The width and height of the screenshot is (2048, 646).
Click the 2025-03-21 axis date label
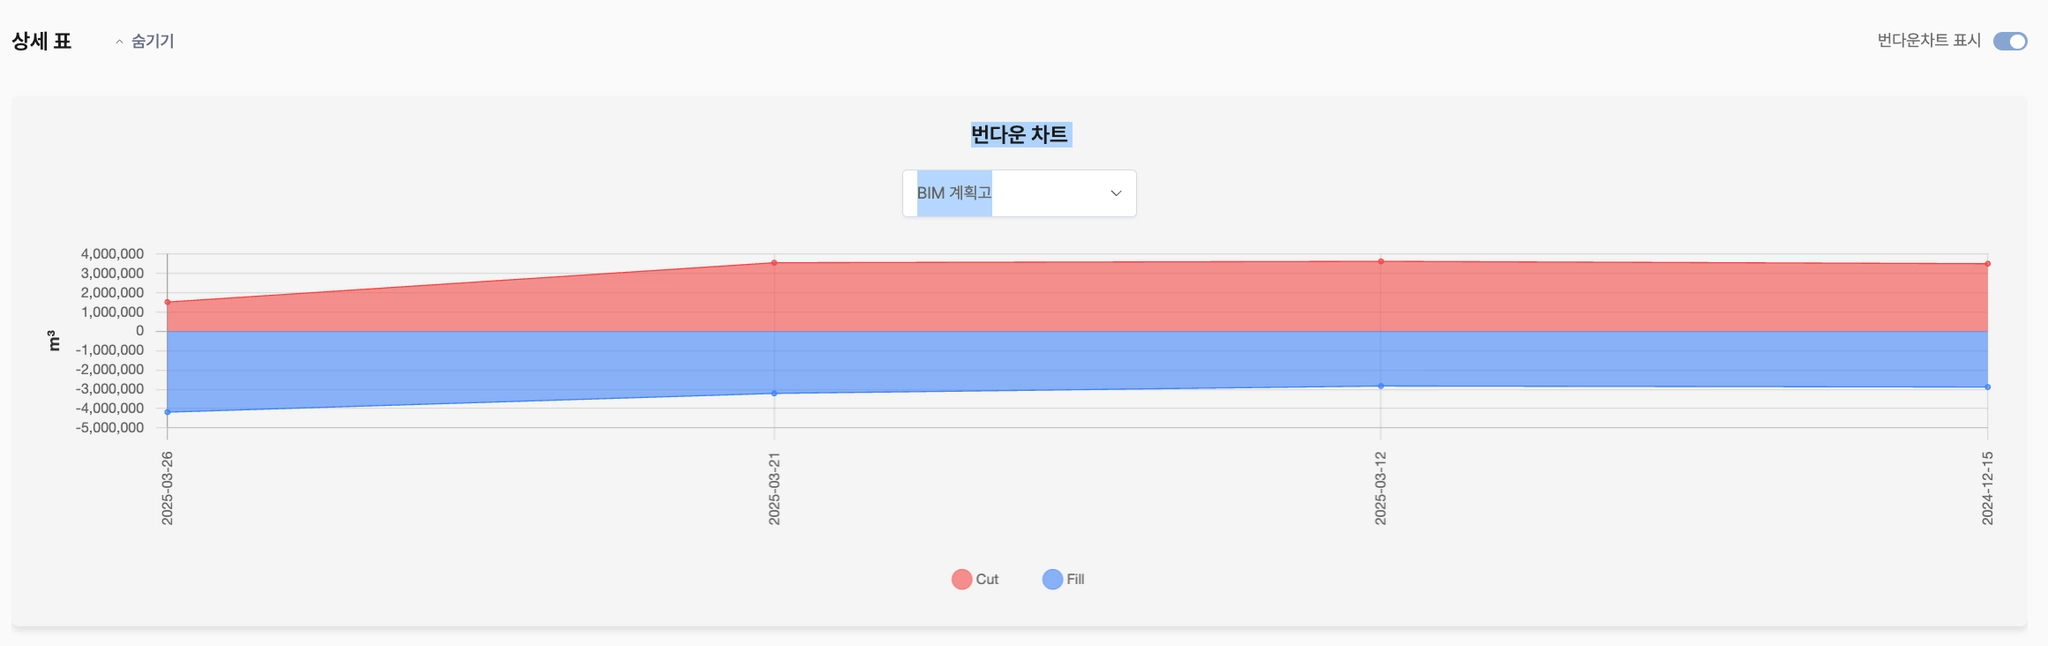(x=774, y=488)
